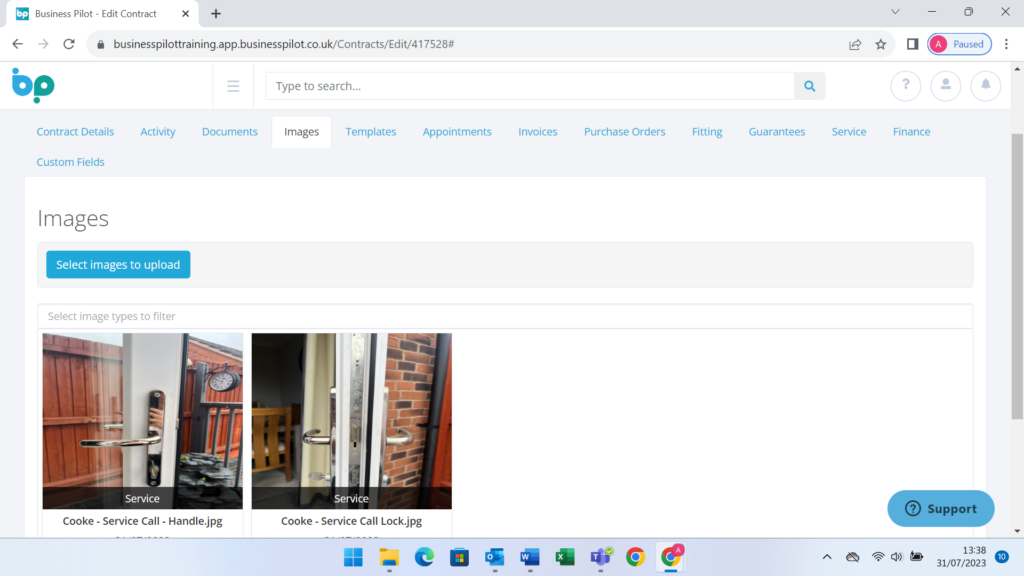Click the page vertical scrollbar
This screenshot has width=1024, height=576.
[1017, 276]
